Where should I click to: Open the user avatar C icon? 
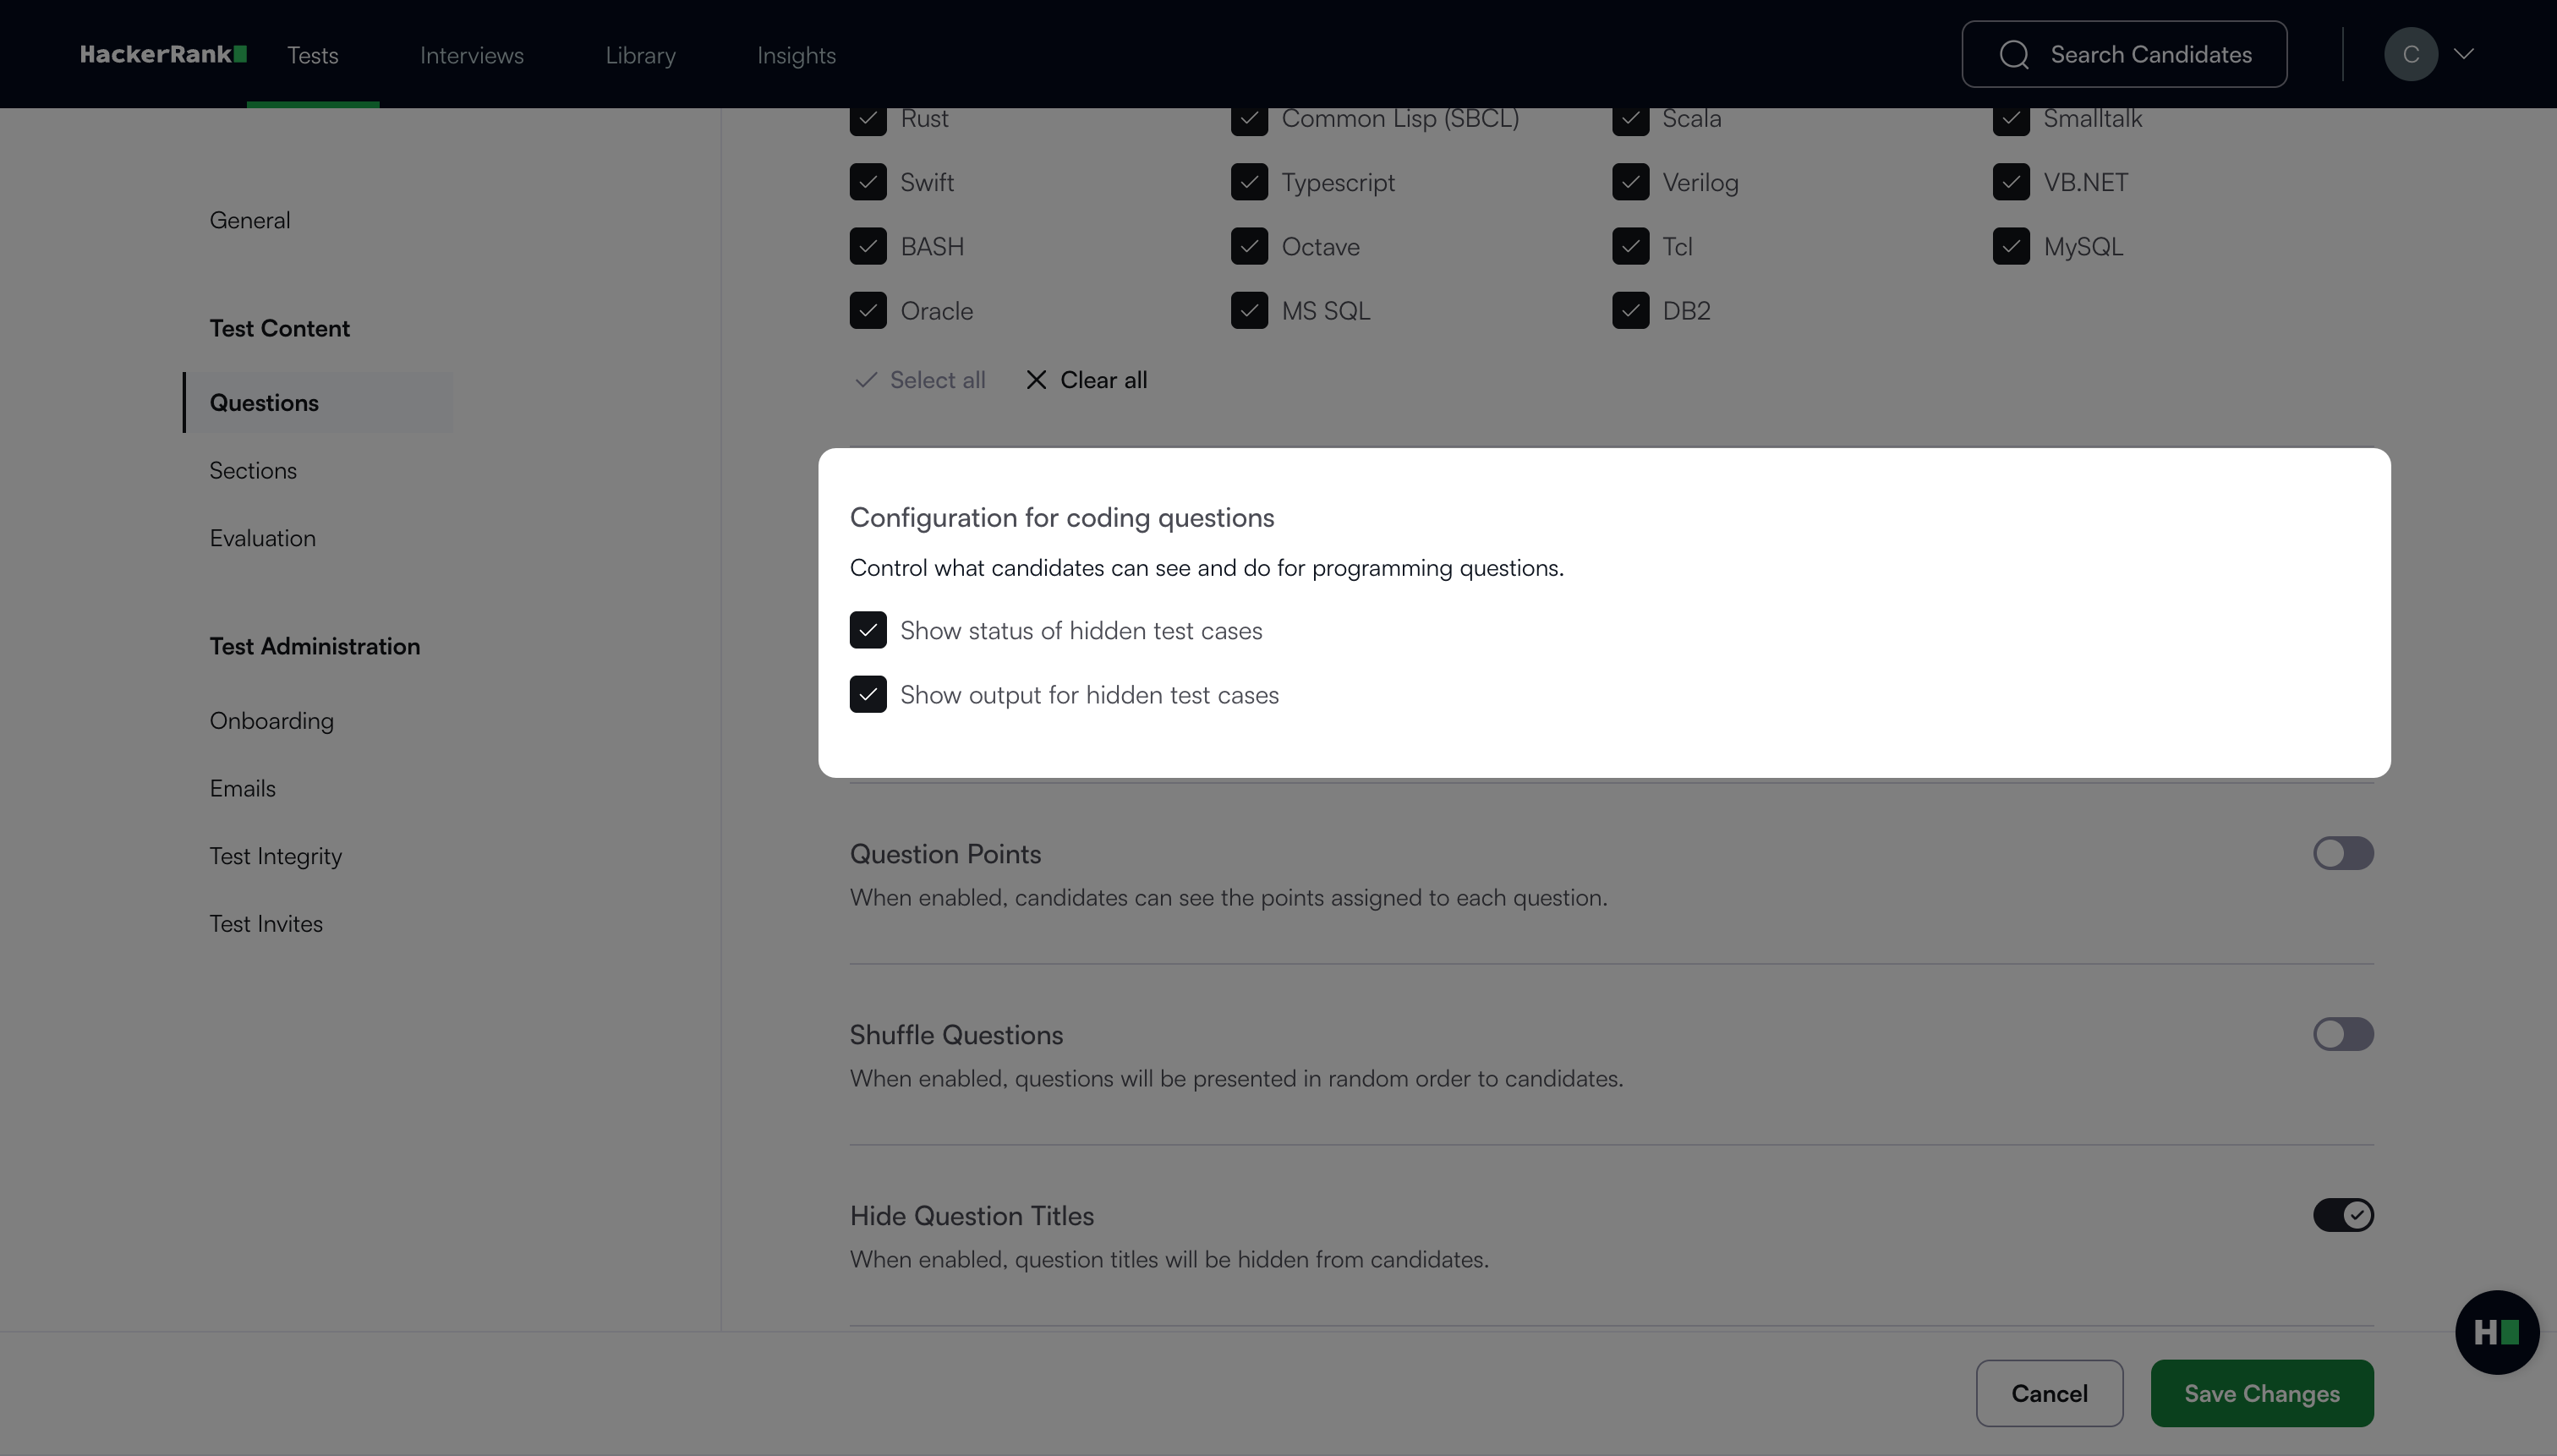point(2410,54)
